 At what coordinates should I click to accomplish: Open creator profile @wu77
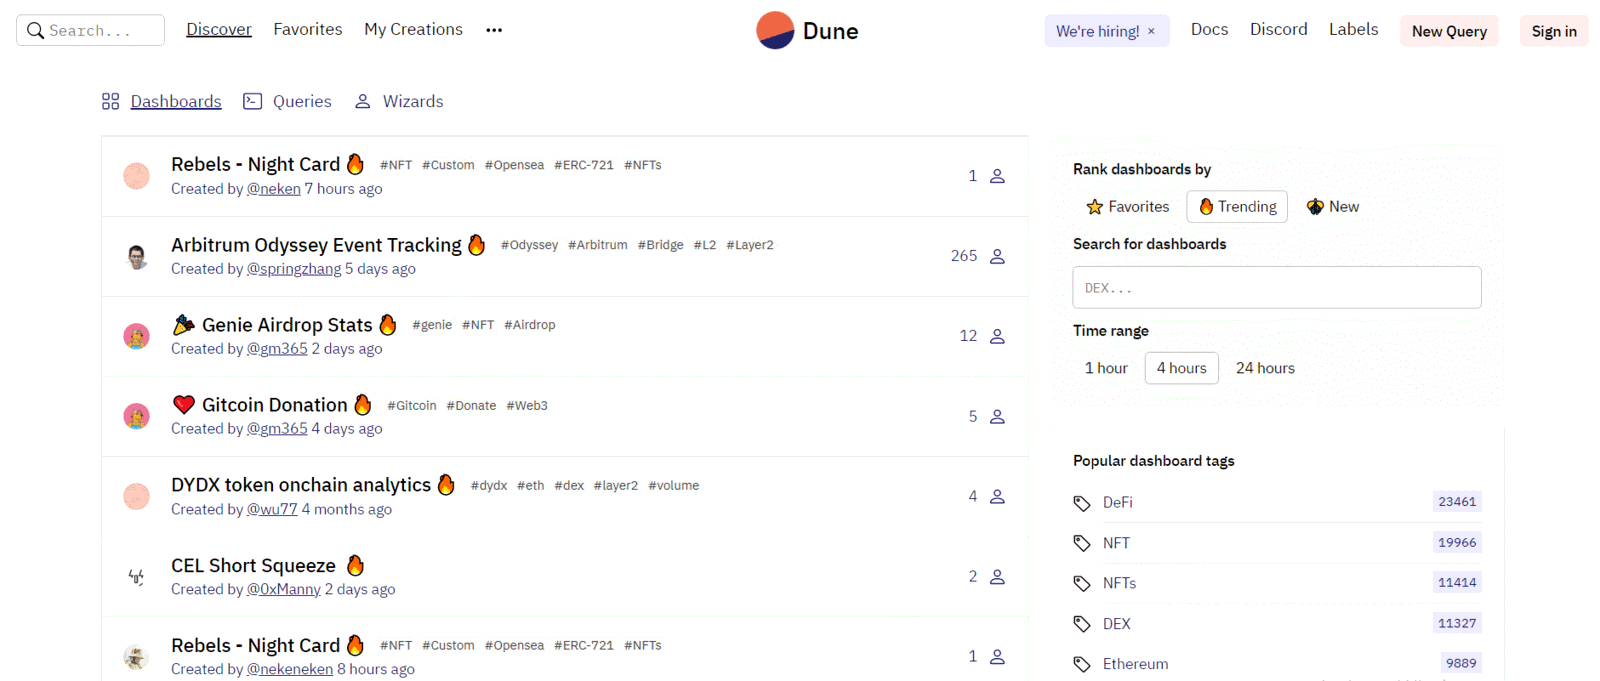click(272, 509)
